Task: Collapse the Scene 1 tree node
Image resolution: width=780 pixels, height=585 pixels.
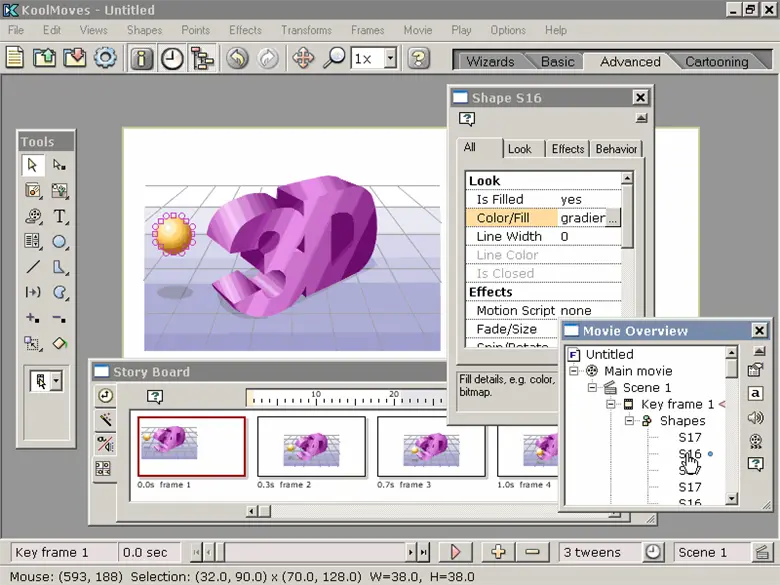Action: tap(593, 387)
